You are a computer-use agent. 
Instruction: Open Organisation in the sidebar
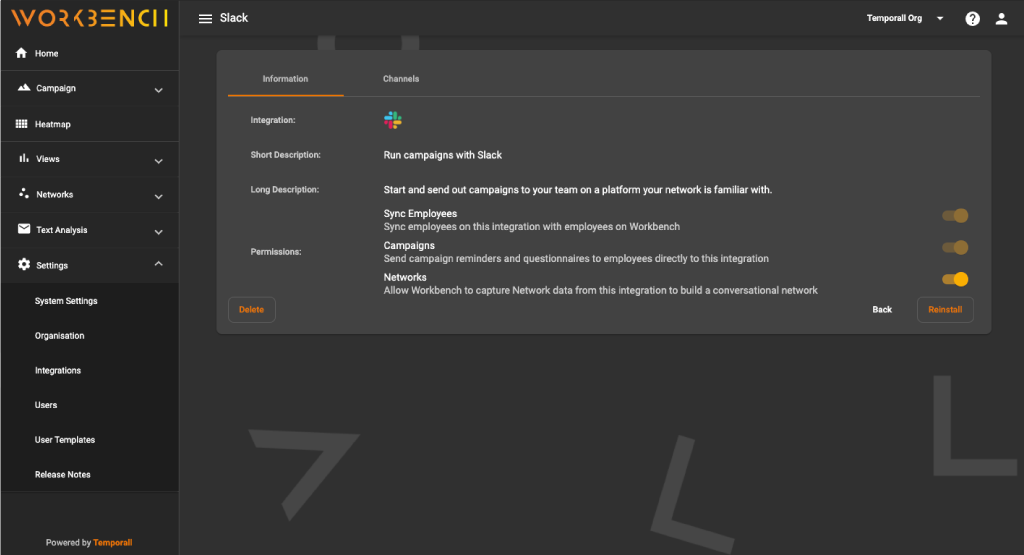pos(59,336)
